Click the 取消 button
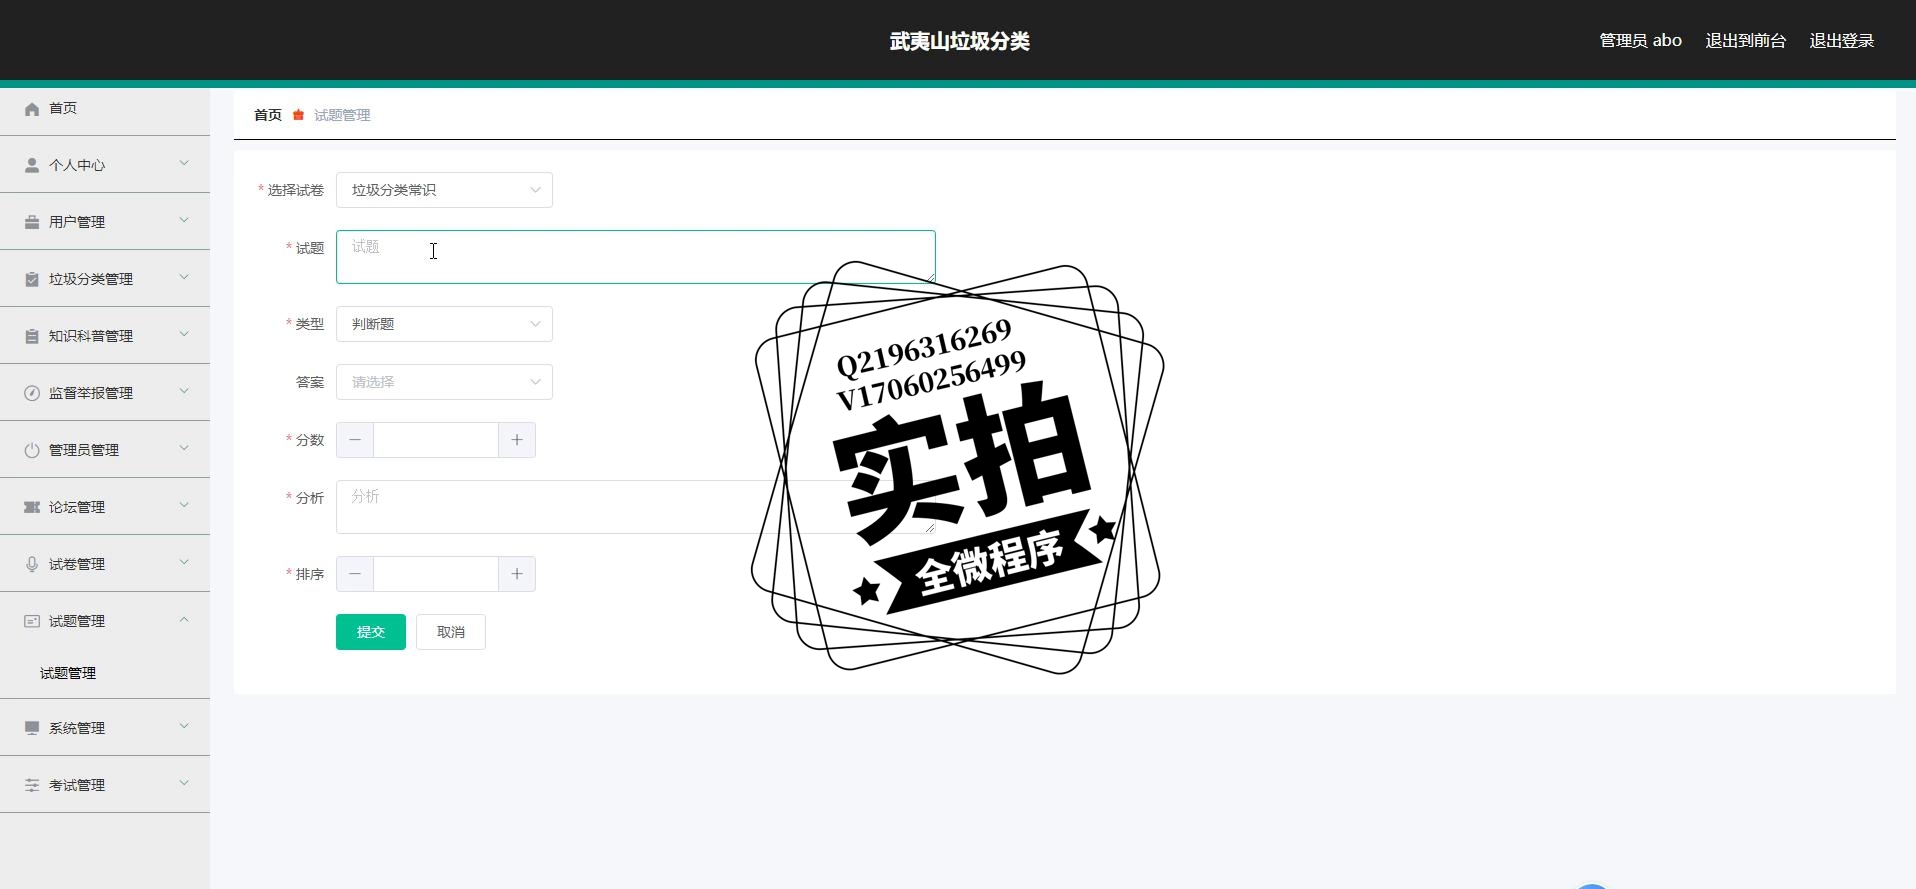1916x889 pixels. (x=451, y=632)
